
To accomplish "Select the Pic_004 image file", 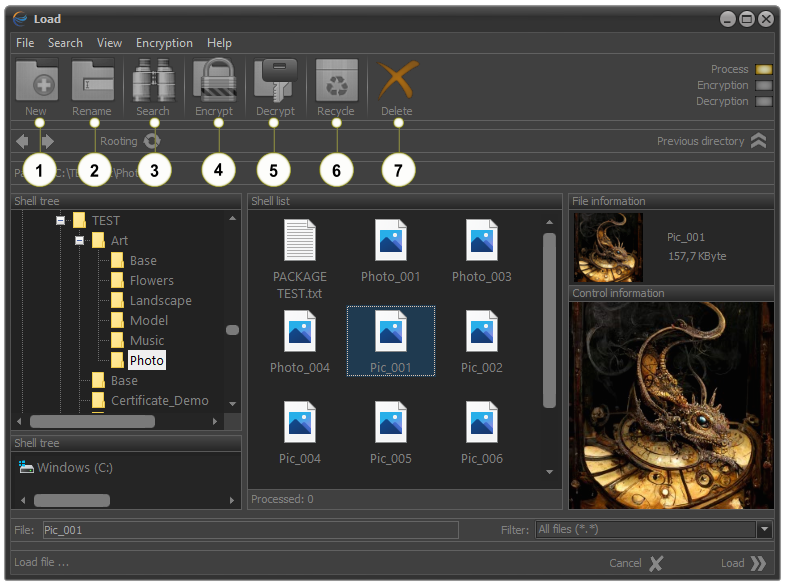I will pos(299,422).
